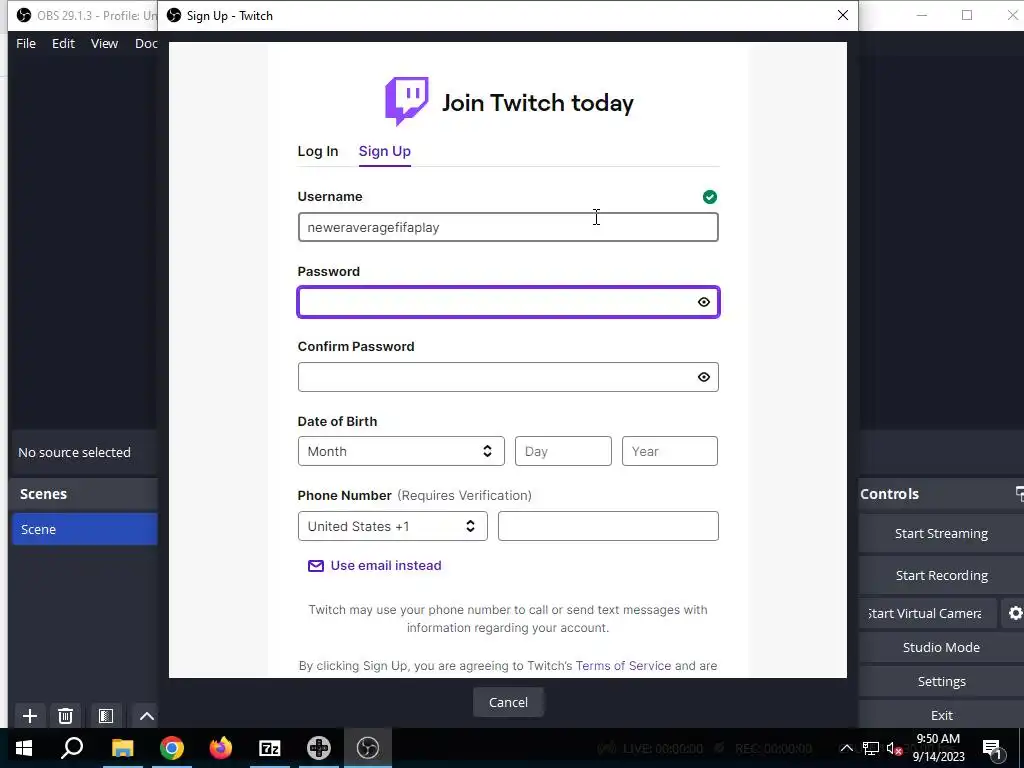Screen dimensions: 1024x768
Task: Open the Docks menu in OBS
Action: click(x=146, y=43)
